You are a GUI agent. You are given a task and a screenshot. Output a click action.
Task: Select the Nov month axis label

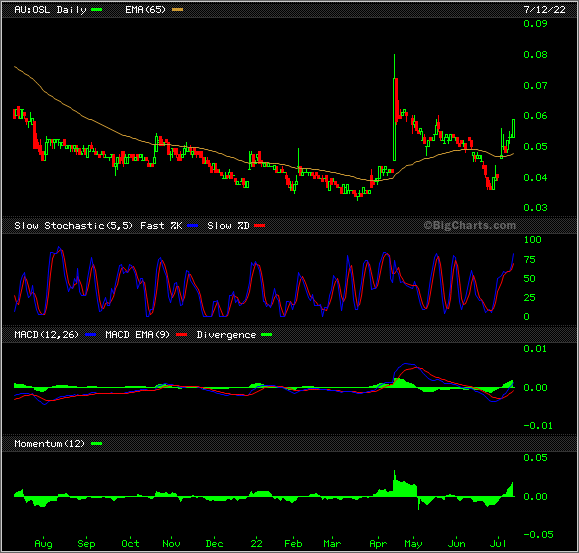click(171, 544)
